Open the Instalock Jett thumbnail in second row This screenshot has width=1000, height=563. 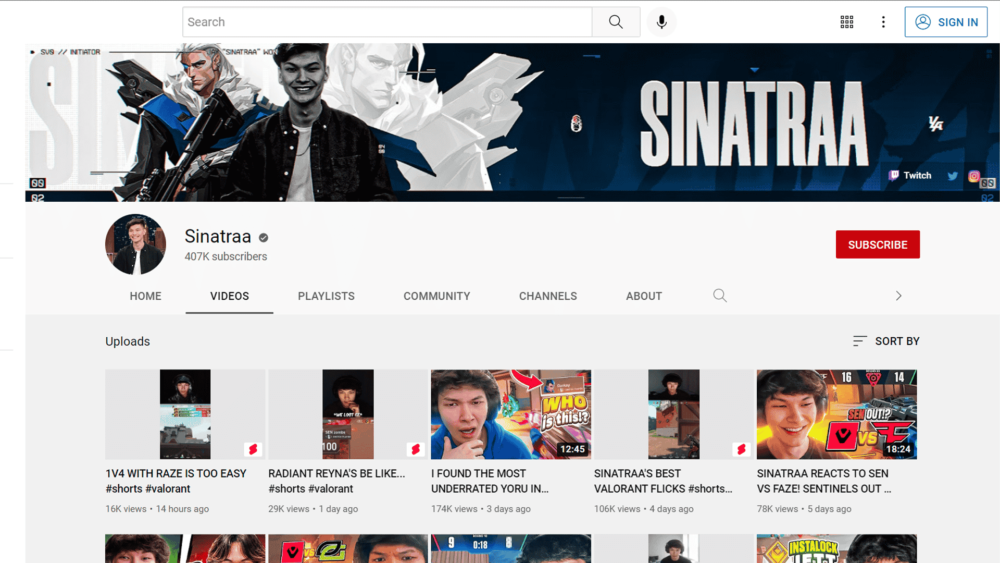837,548
